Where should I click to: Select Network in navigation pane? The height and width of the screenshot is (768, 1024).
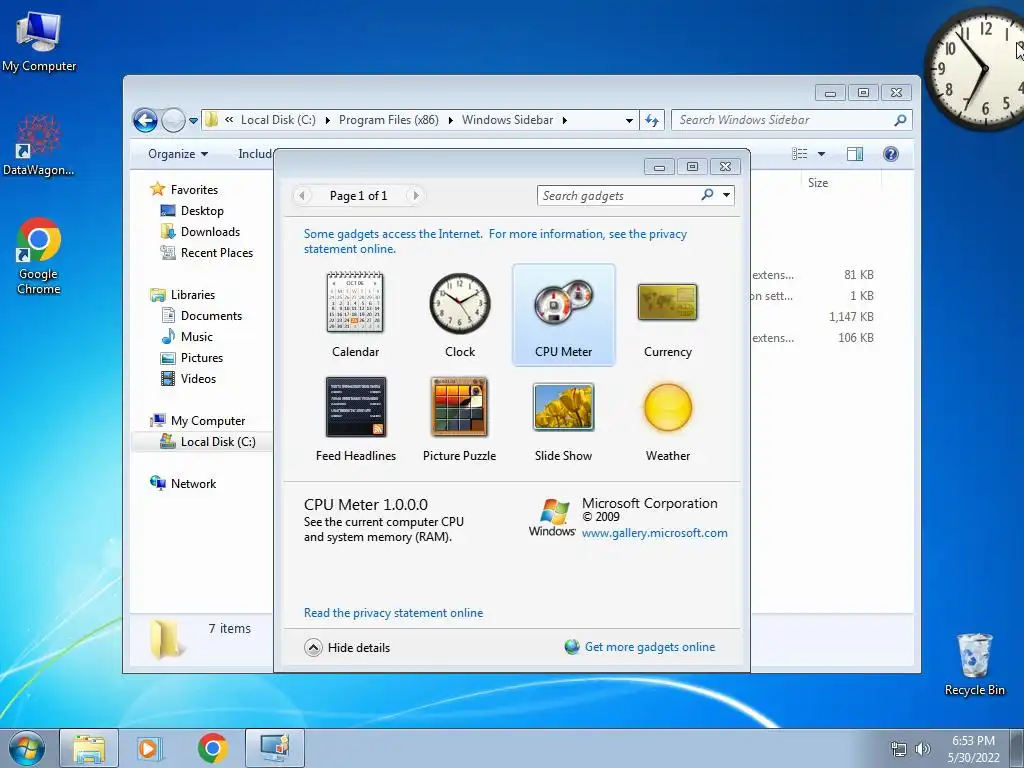point(193,484)
